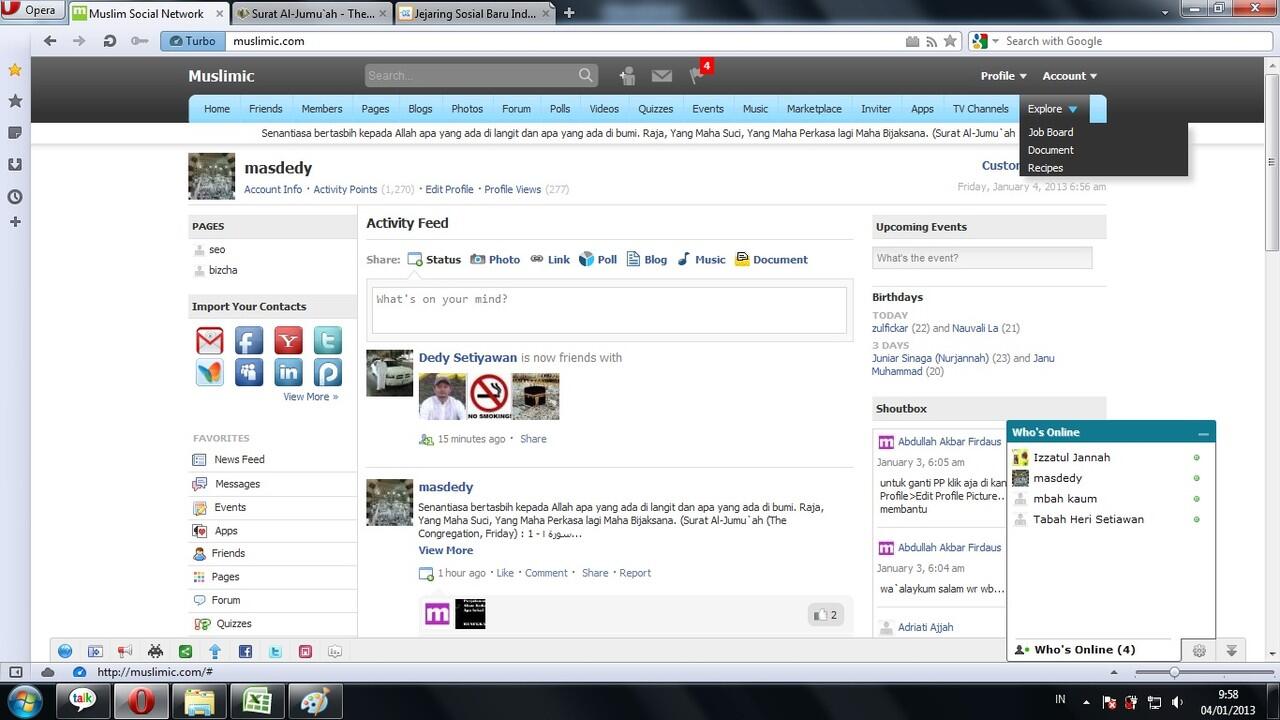This screenshot has height=720, width=1280.
Task: Open the seo page in Pages sidebar
Action: tap(217, 250)
